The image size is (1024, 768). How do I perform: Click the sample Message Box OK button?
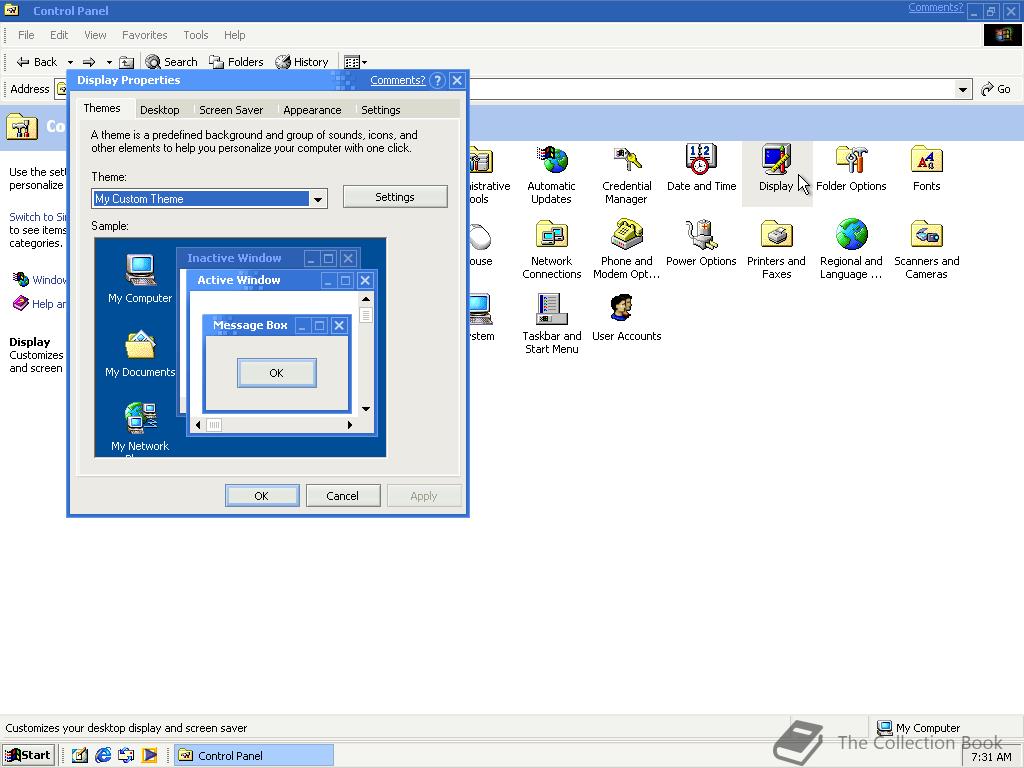point(277,373)
